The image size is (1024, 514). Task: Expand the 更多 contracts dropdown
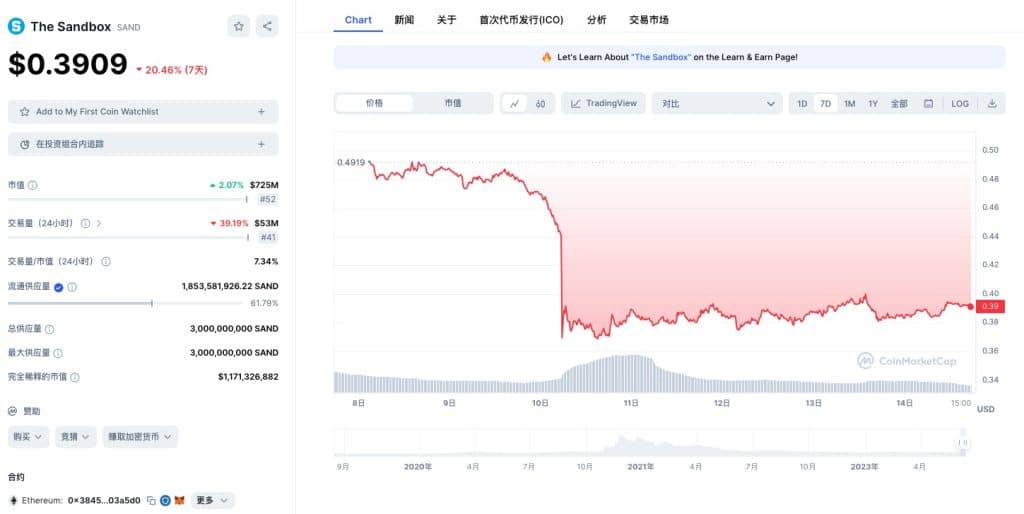(x=212, y=500)
